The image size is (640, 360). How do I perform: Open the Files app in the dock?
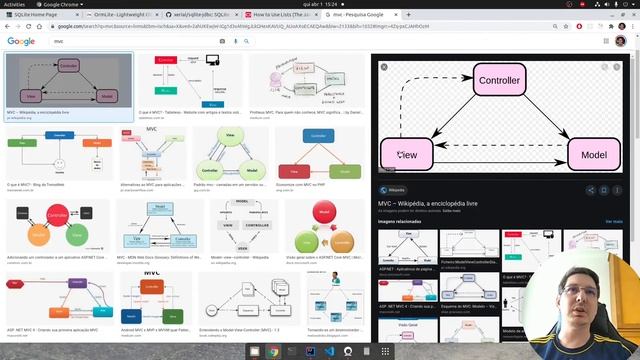pos(255,351)
